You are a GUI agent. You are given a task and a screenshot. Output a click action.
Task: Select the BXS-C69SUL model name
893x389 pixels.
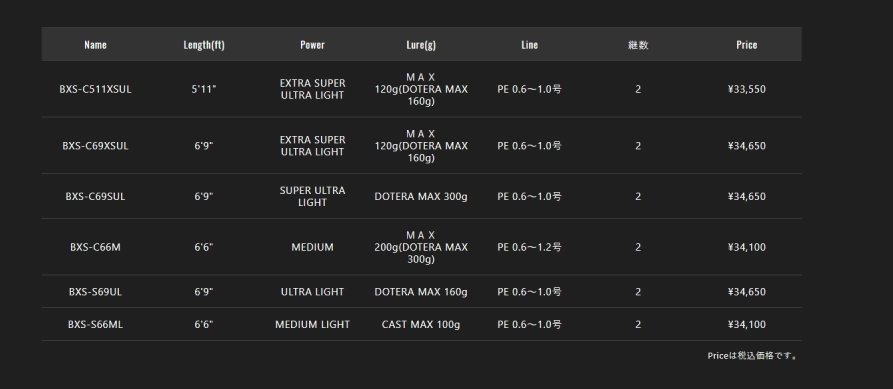(95, 196)
